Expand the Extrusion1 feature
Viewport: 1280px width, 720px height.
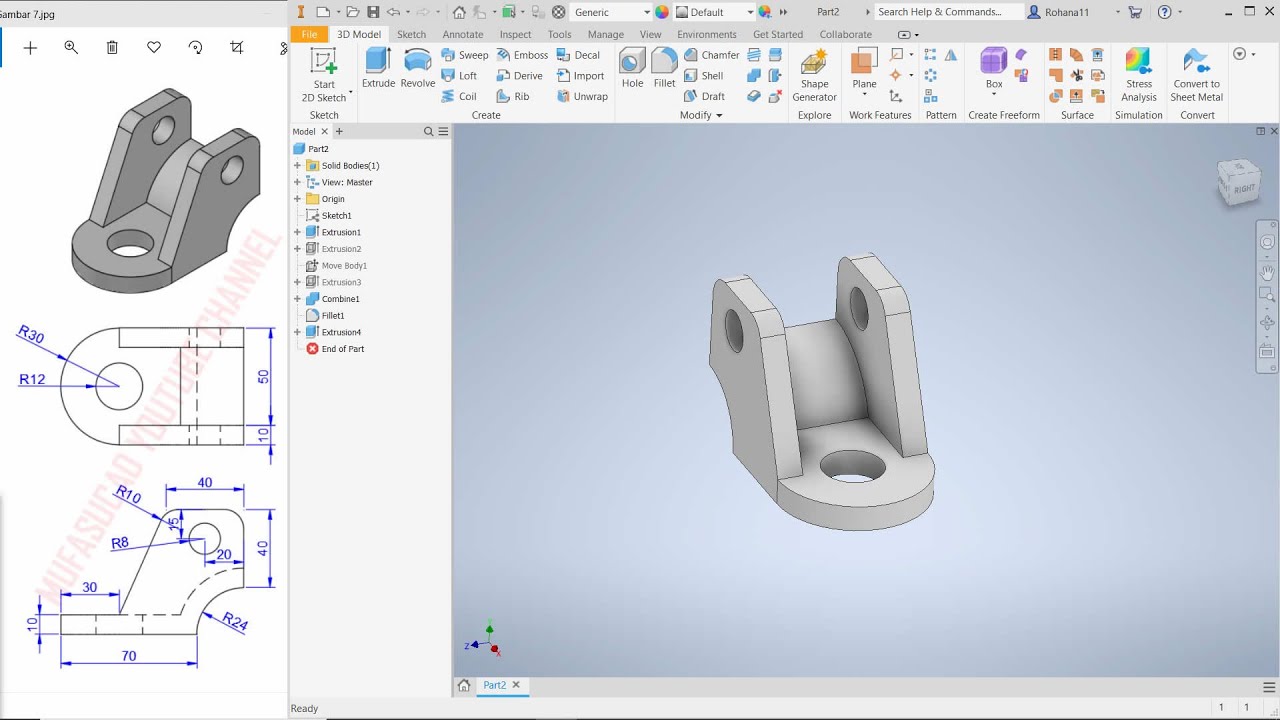(297, 232)
